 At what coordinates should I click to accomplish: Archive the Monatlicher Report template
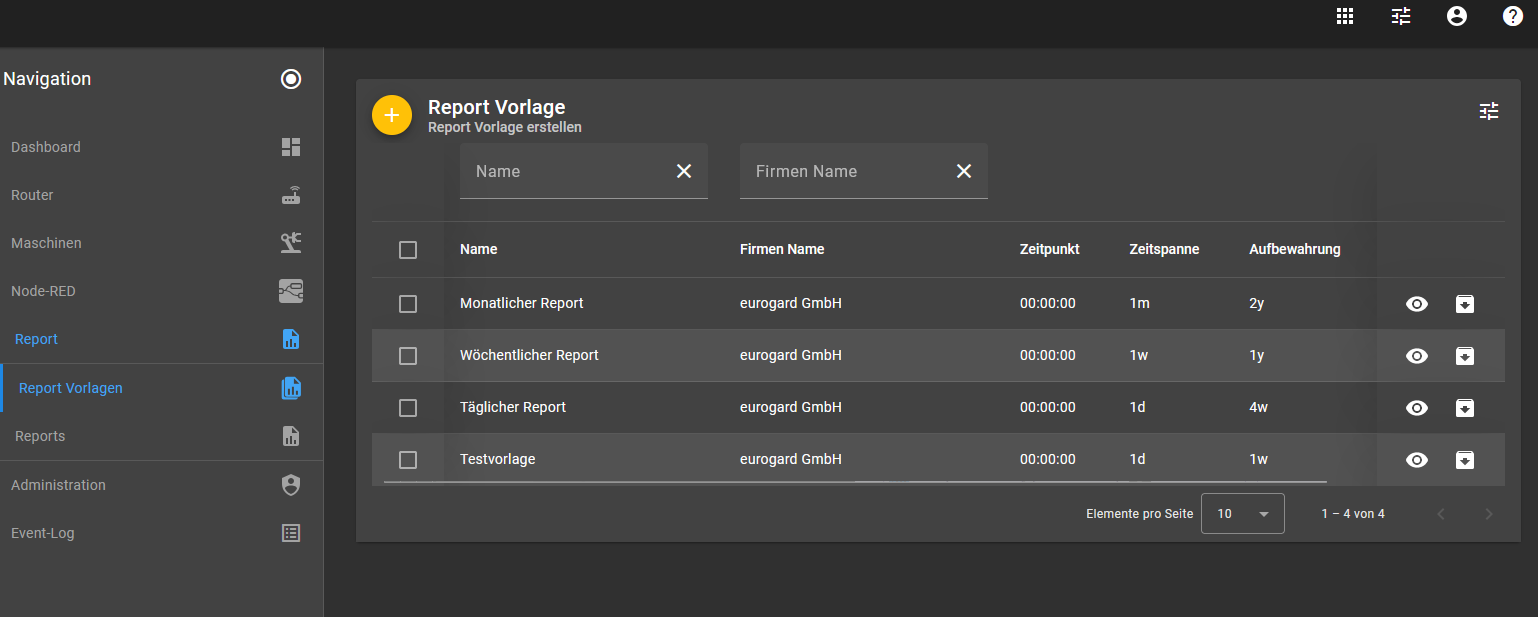[x=1465, y=304]
